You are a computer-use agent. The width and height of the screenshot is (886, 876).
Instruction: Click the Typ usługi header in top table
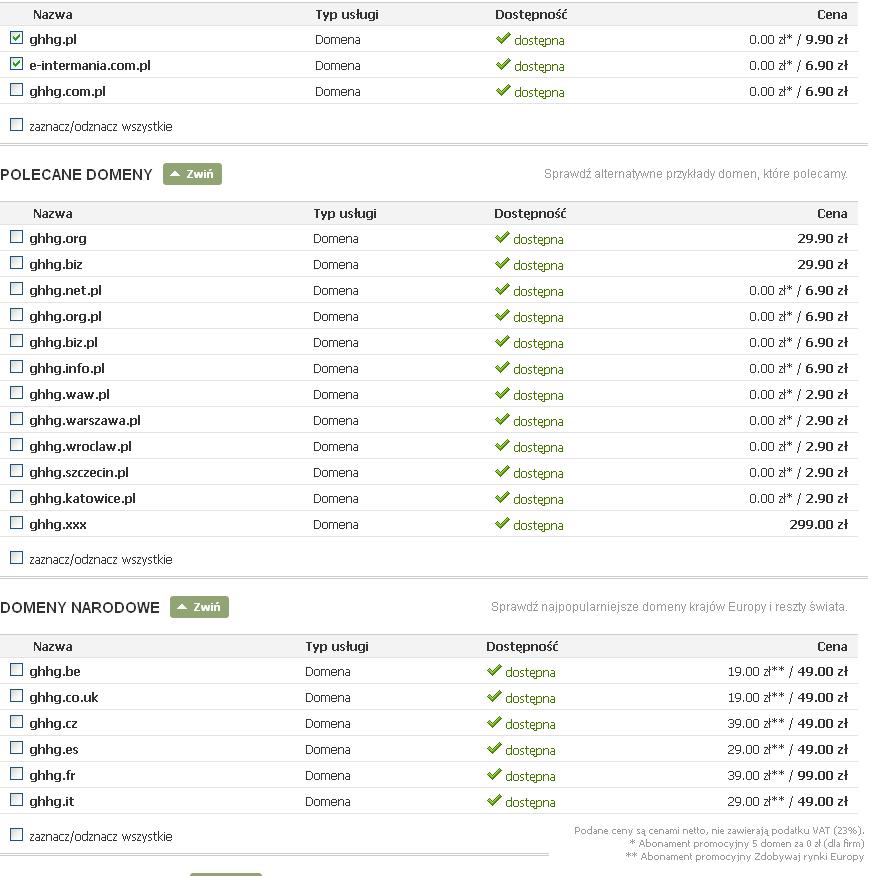346,15
